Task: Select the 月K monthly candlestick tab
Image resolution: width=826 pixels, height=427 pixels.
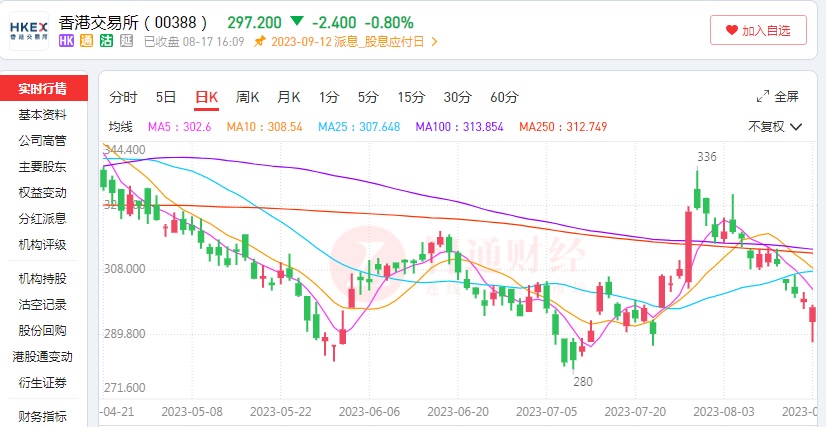Action: [x=288, y=97]
